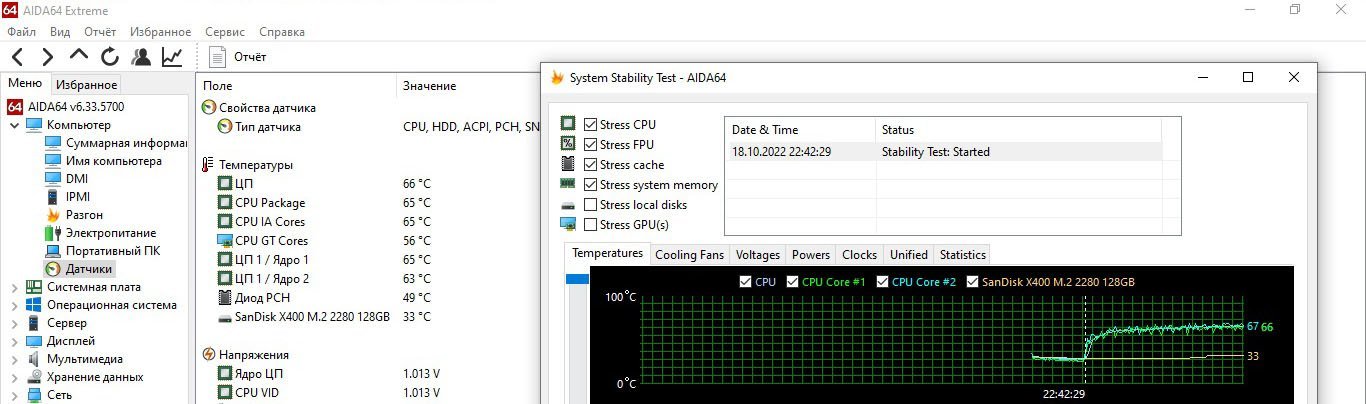Click the Значение column header
The image size is (1366, 404).
click(430, 86)
